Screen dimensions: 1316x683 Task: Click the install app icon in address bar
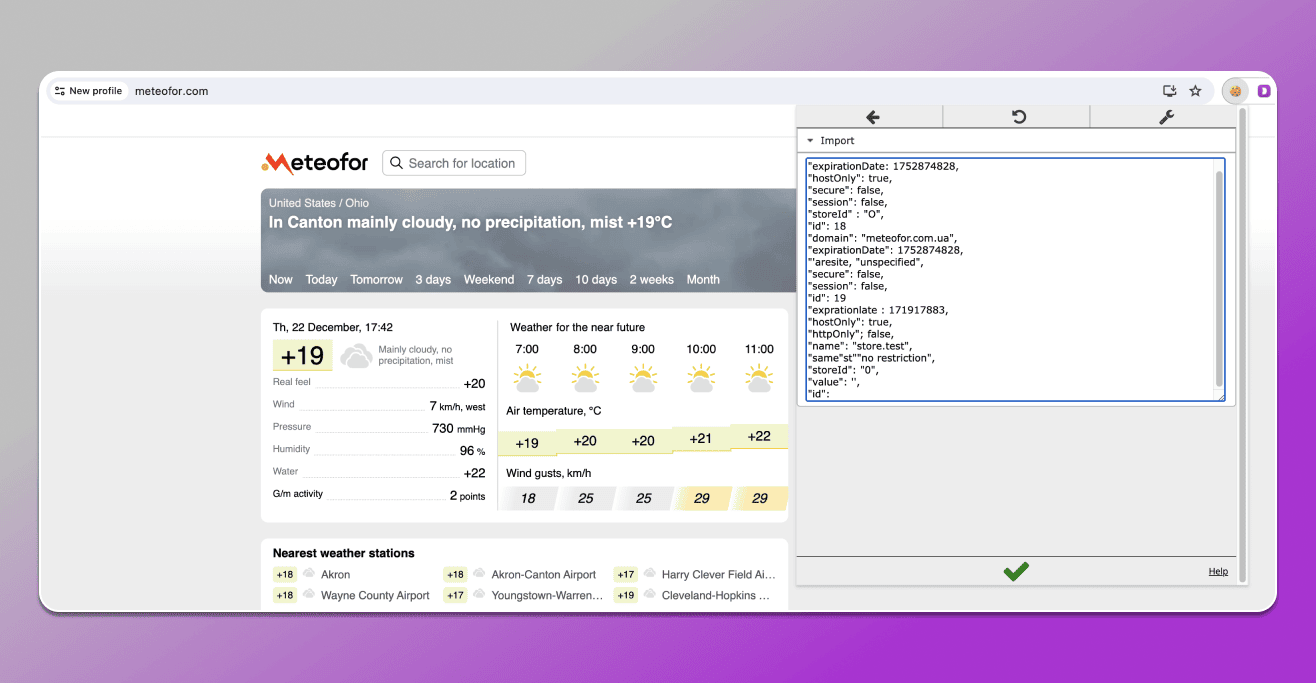pyautogui.click(x=1168, y=91)
